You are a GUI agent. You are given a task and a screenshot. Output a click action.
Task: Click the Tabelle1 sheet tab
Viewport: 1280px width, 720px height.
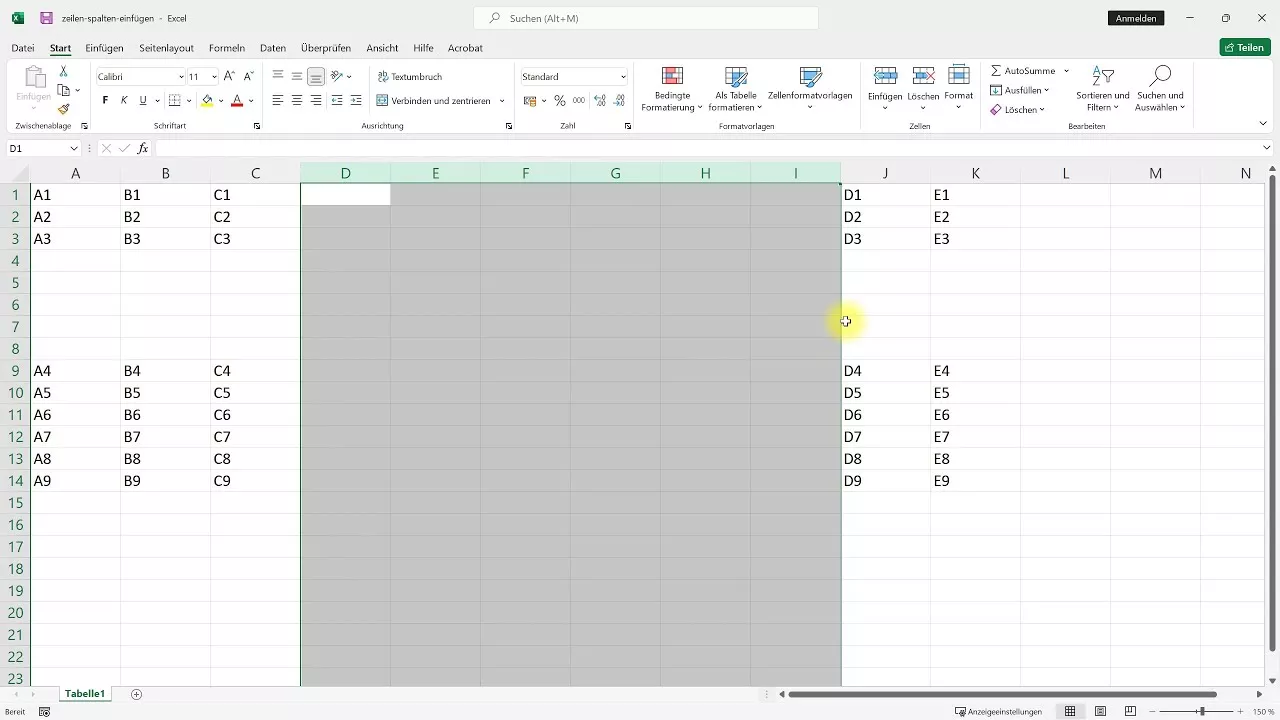tap(85, 694)
